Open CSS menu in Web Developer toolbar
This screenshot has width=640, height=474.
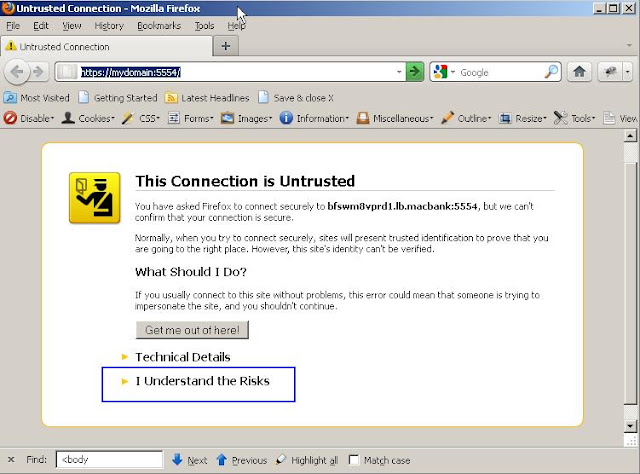[x=141, y=118]
